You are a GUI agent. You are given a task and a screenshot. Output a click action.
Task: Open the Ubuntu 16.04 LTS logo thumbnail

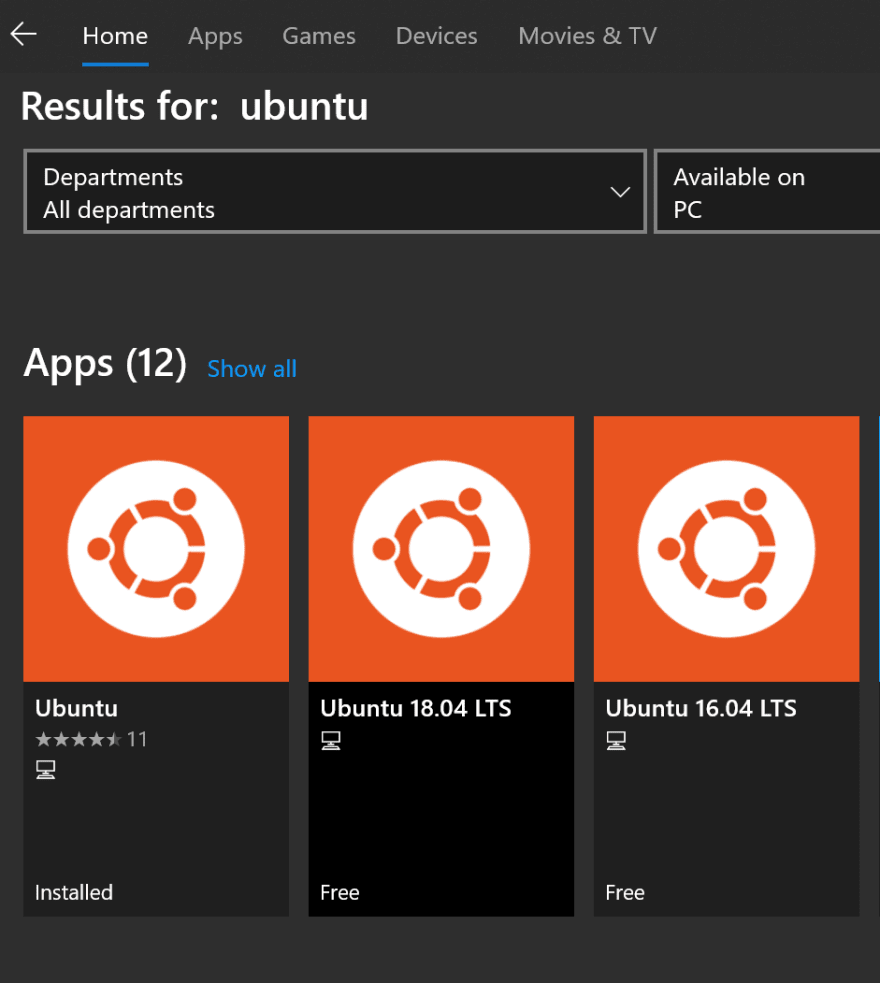click(726, 549)
